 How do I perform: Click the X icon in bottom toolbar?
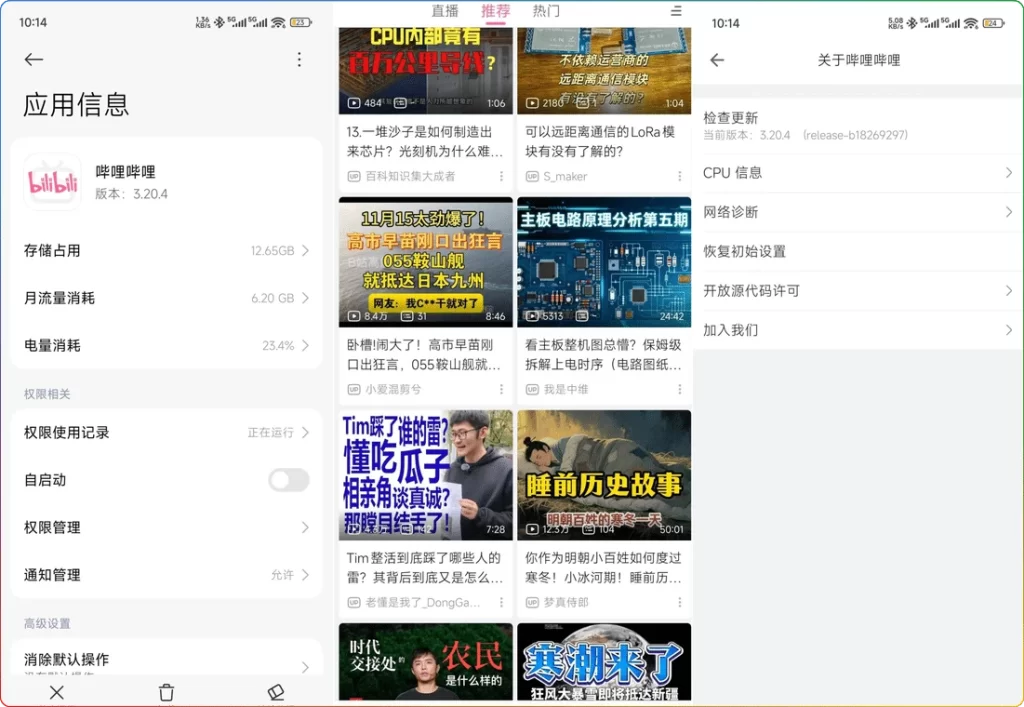click(56, 692)
